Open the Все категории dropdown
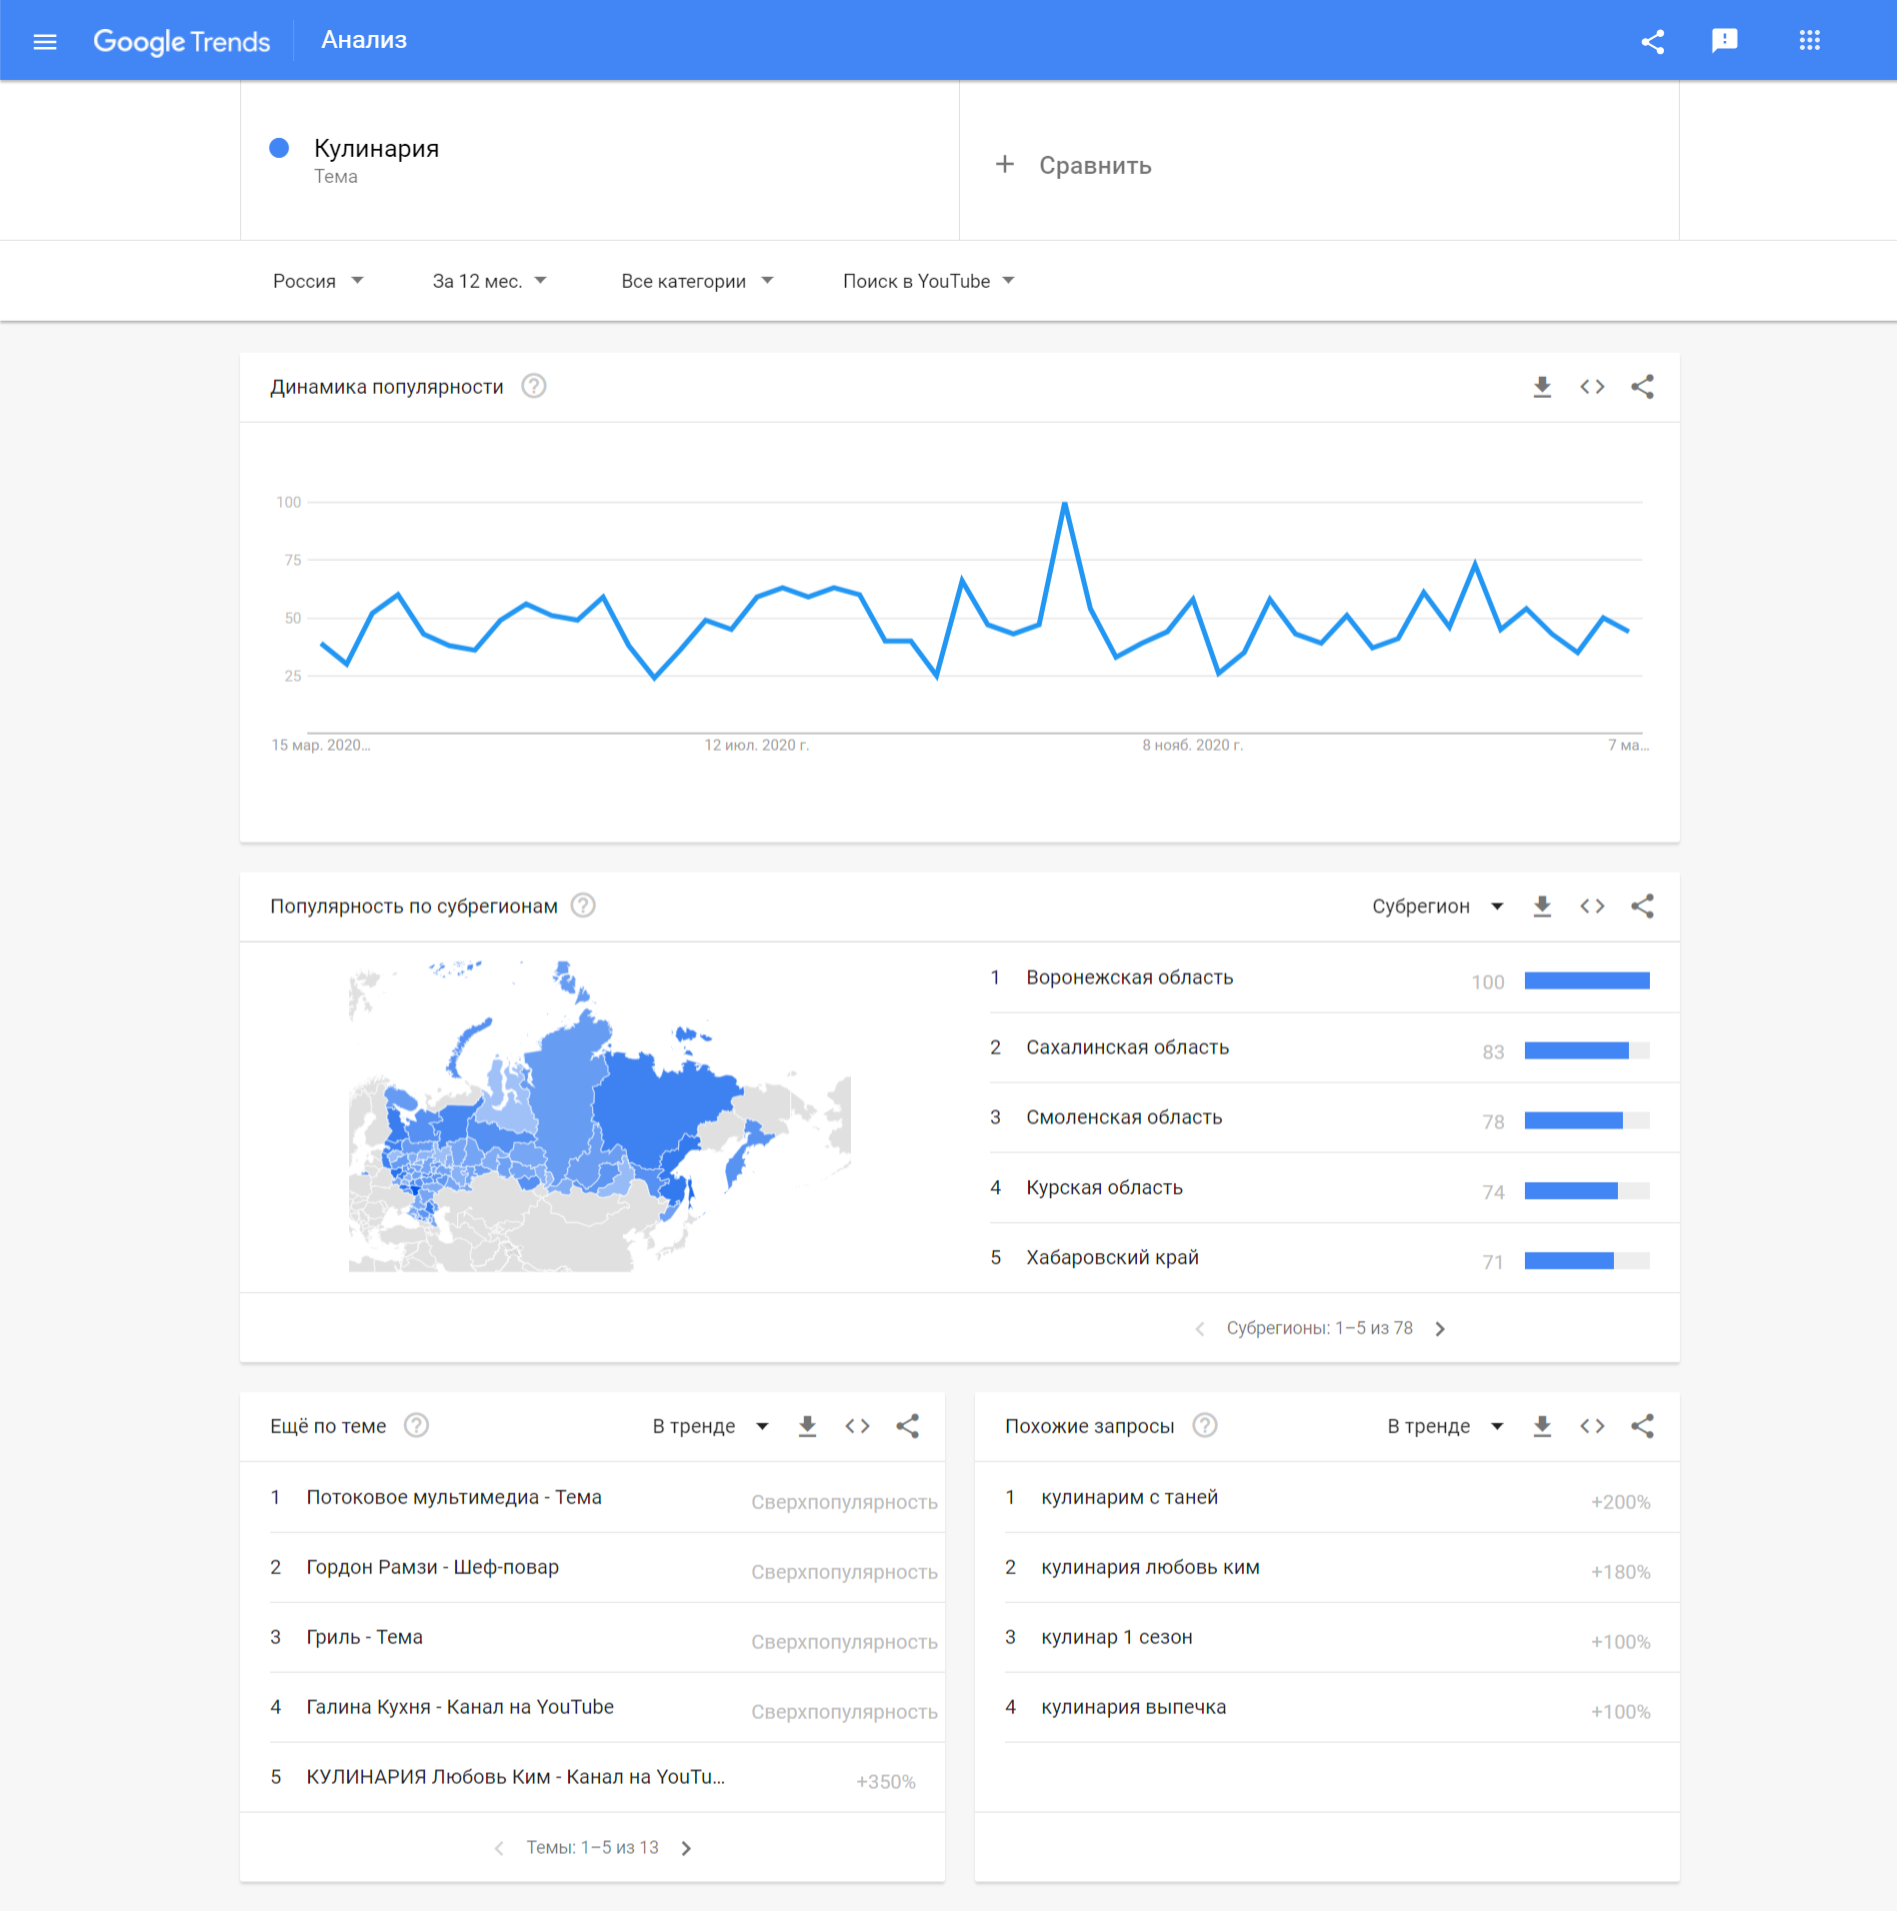1897x1911 pixels. point(697,281)
